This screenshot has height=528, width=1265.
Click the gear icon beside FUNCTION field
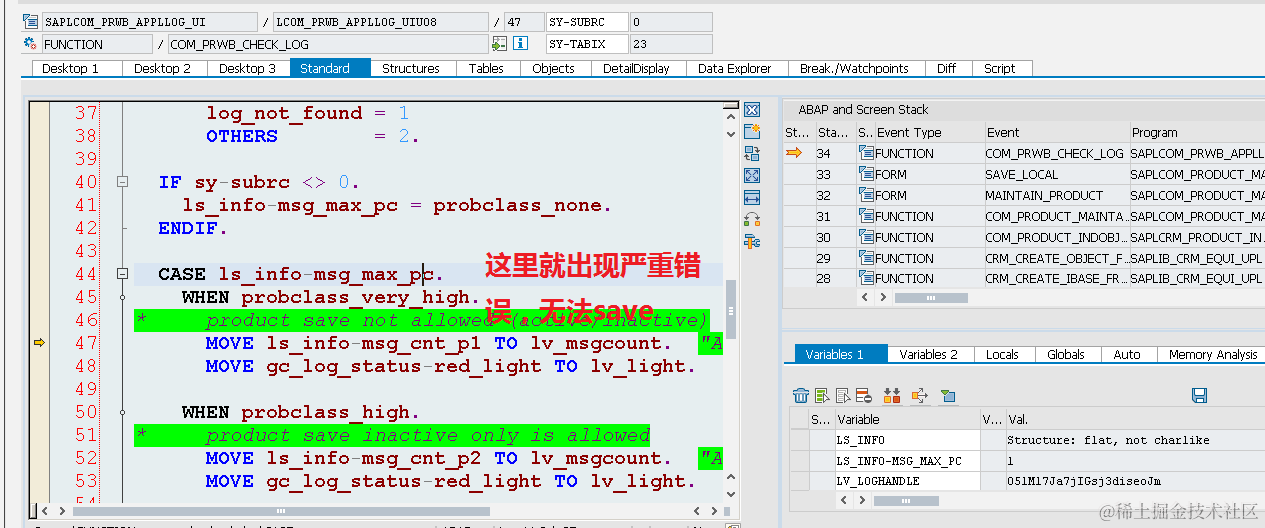tap(30, 44)
